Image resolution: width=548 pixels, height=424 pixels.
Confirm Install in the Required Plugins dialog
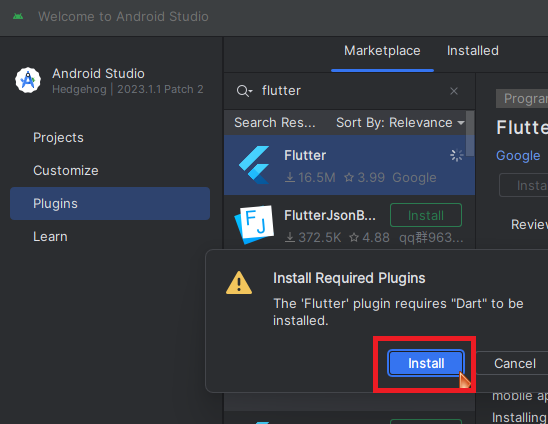(426, 363)
